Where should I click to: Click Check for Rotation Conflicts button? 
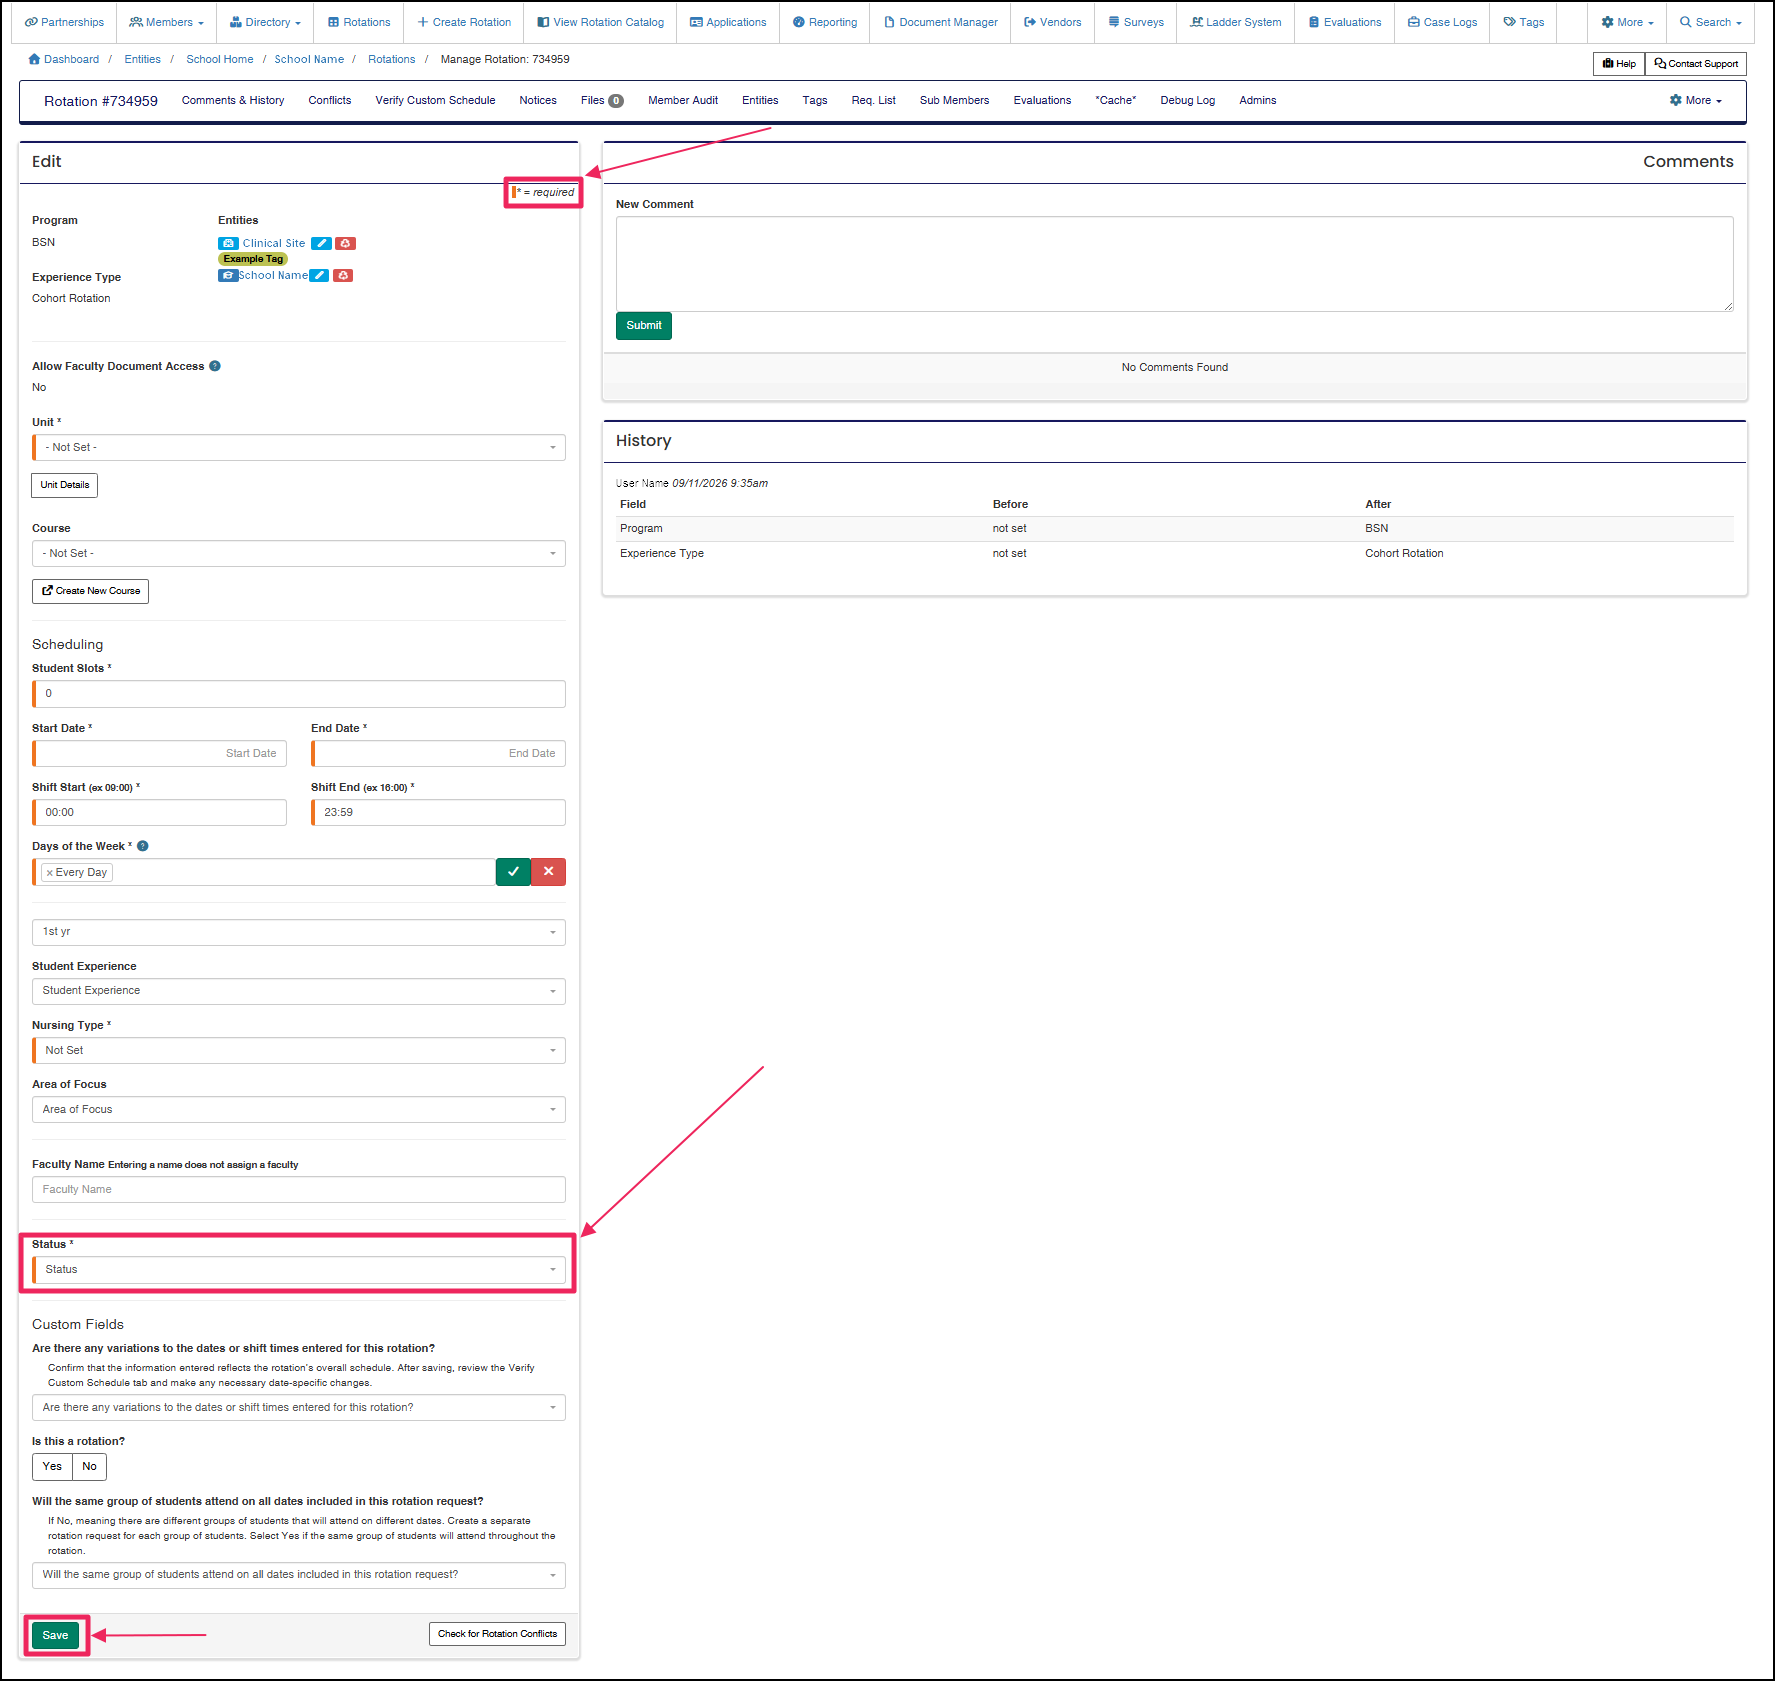tap(498, 1634)
